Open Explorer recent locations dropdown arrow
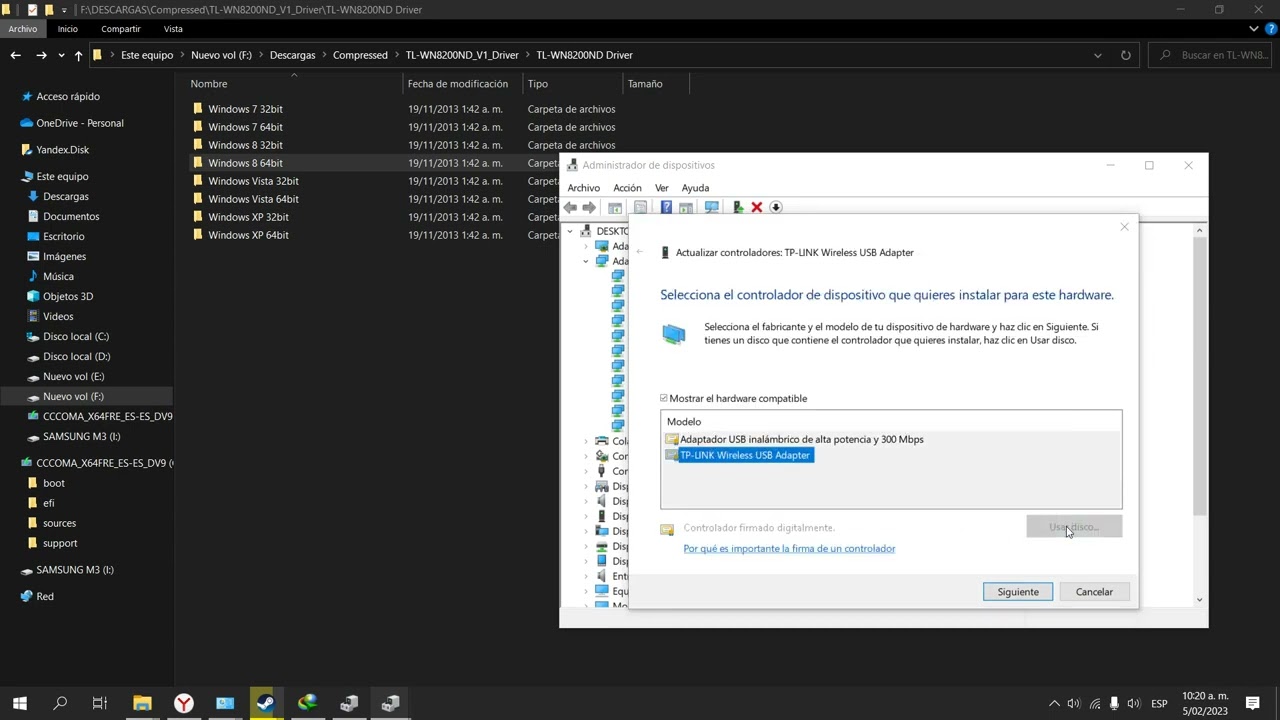This screenshot has width=1280, height=720. tap(61, 55)
